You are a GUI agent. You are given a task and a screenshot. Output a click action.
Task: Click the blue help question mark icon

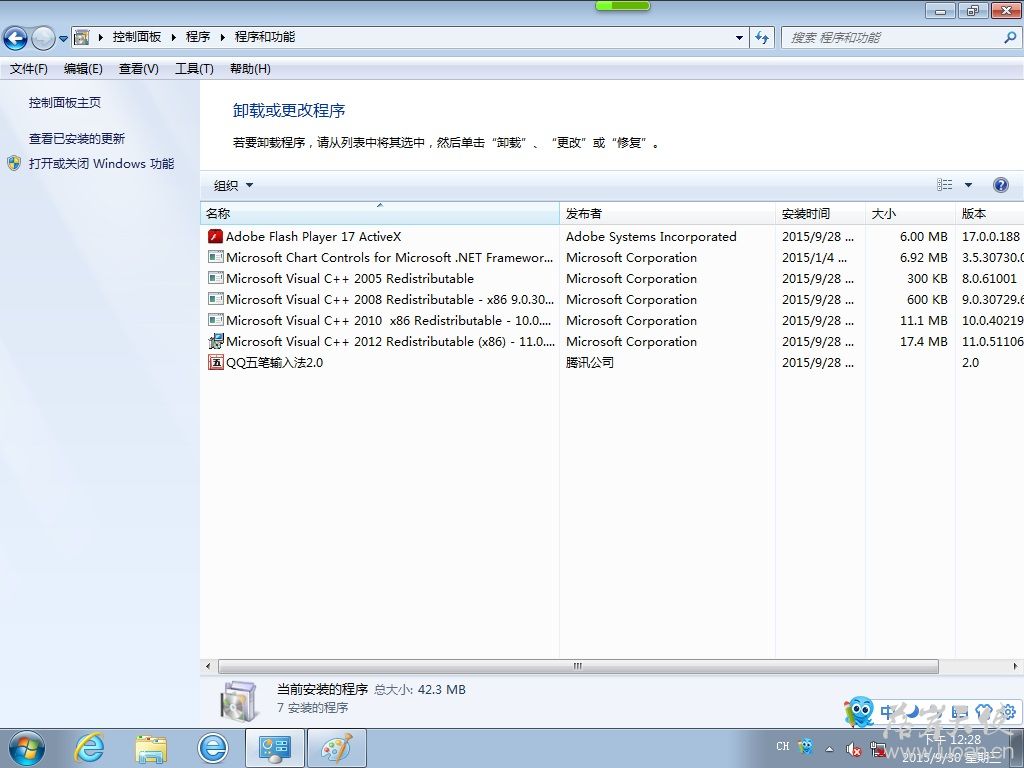point(1000,185)
